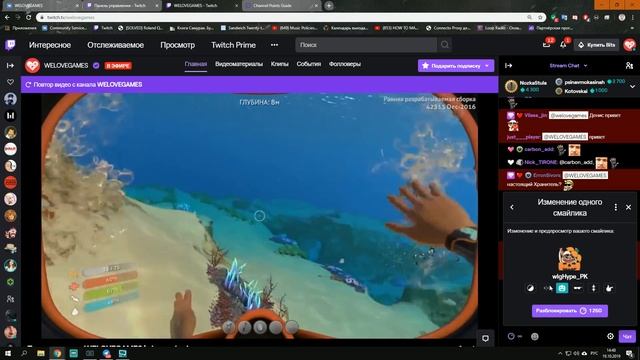The height and width of the screenshot is (360, 640).
Task: Select the vertical squish emote modifier
Action: (x=593, y=288)
